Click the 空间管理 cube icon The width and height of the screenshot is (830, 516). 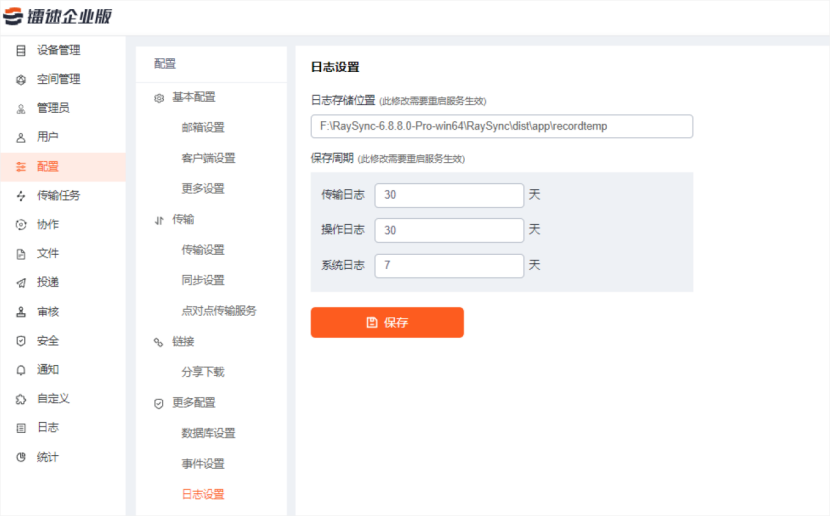click(21, 79)
